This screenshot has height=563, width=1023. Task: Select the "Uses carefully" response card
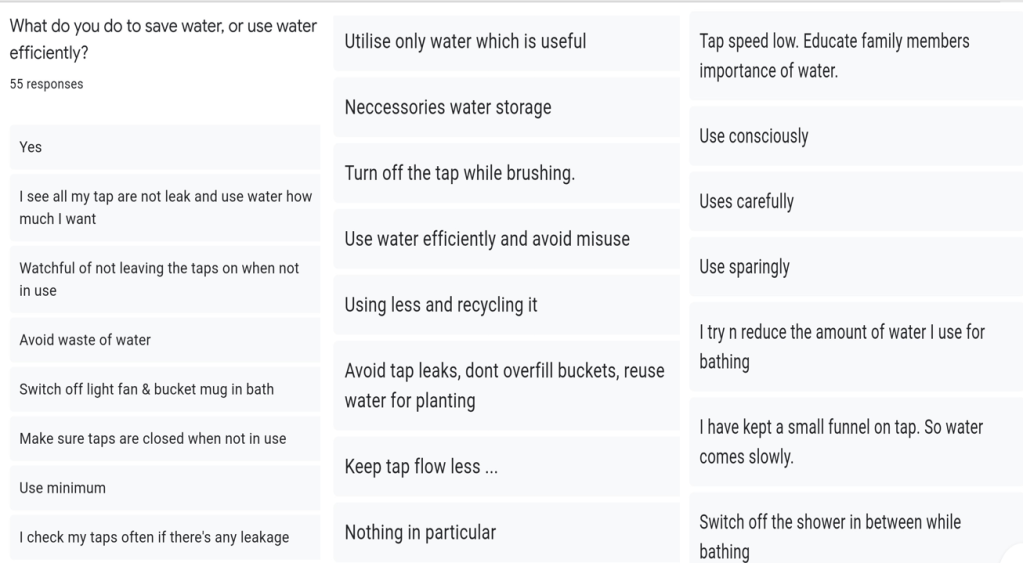(x=856, y=201)
